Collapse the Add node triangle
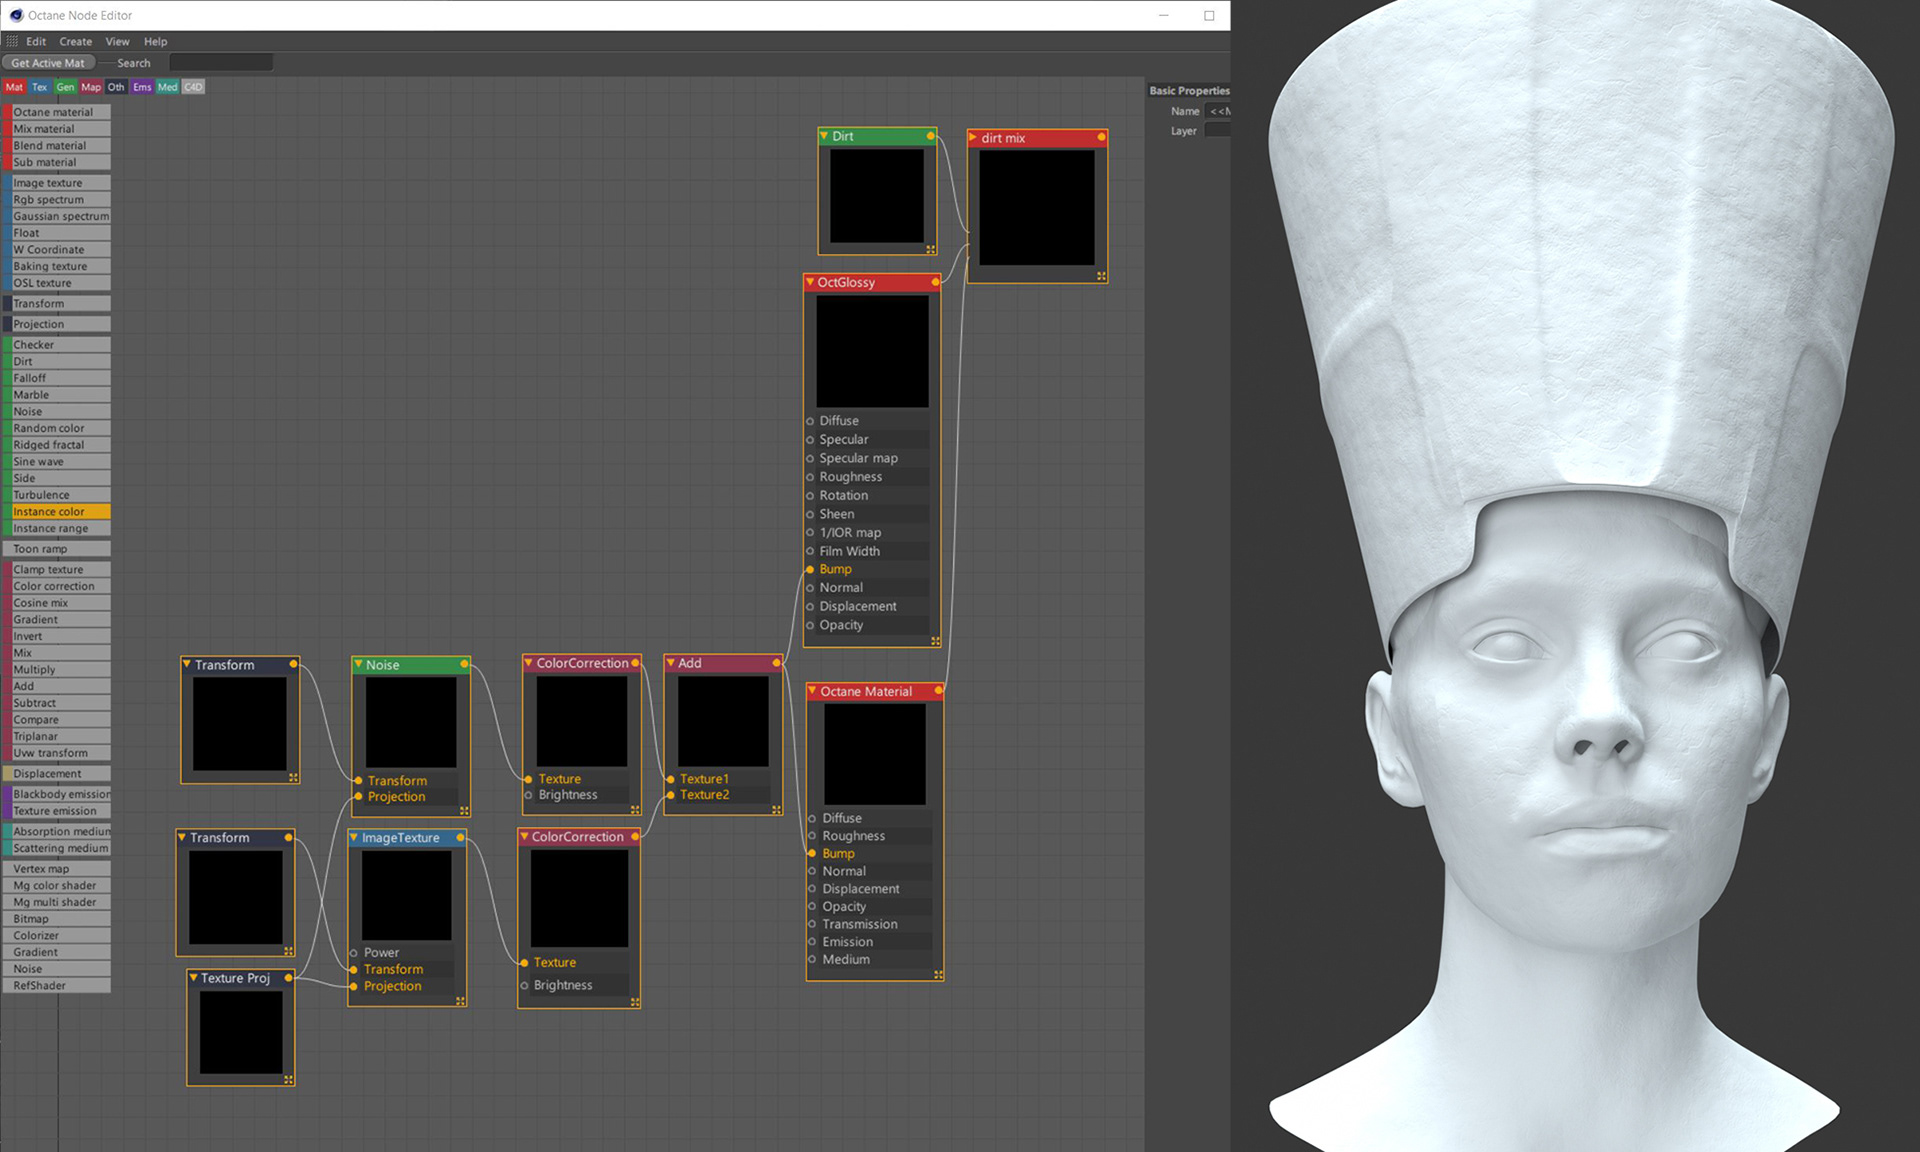This screenshot has height=1152, width=1920. pyautogui.click(x=671, y=663)
